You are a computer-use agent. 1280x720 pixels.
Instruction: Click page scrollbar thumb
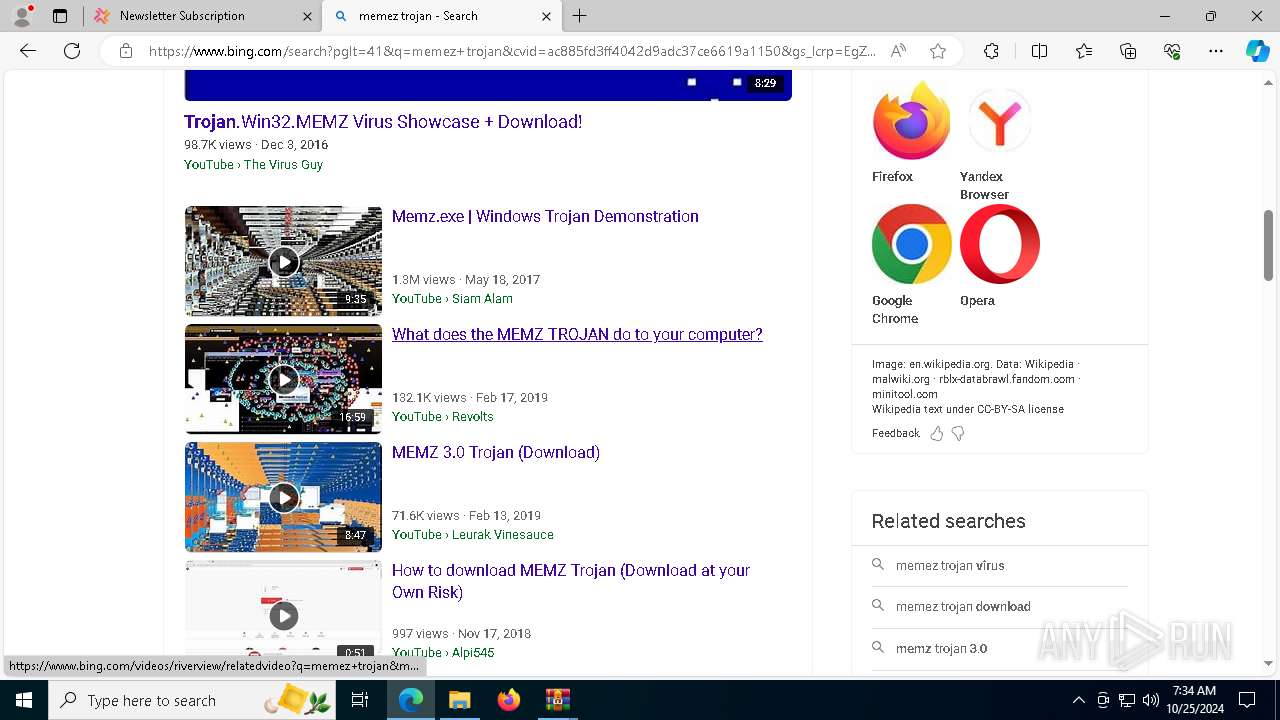[1269, 246]
